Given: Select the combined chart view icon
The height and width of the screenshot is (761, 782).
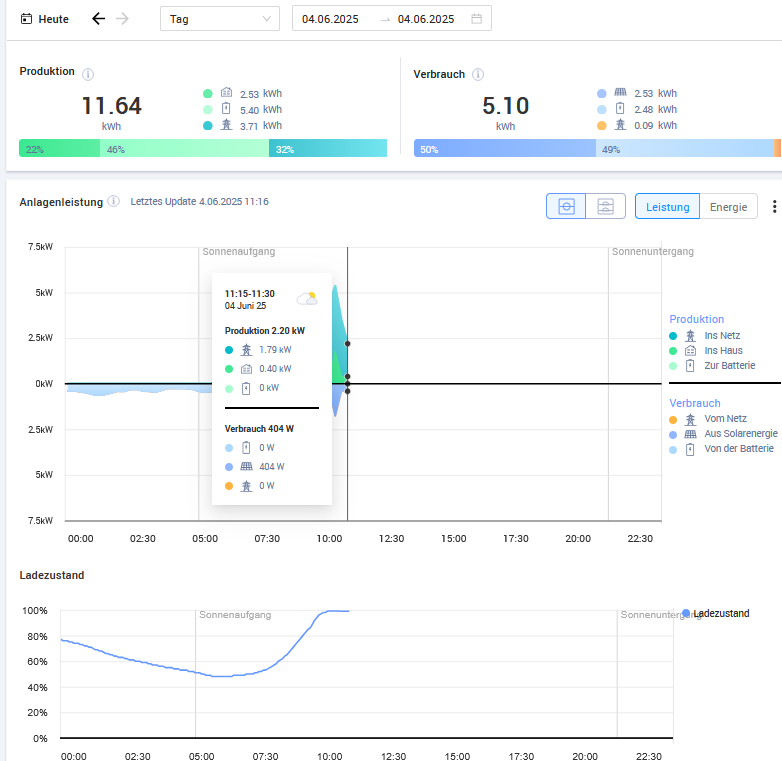Looking at the screenshot, I should click(566, 206).
